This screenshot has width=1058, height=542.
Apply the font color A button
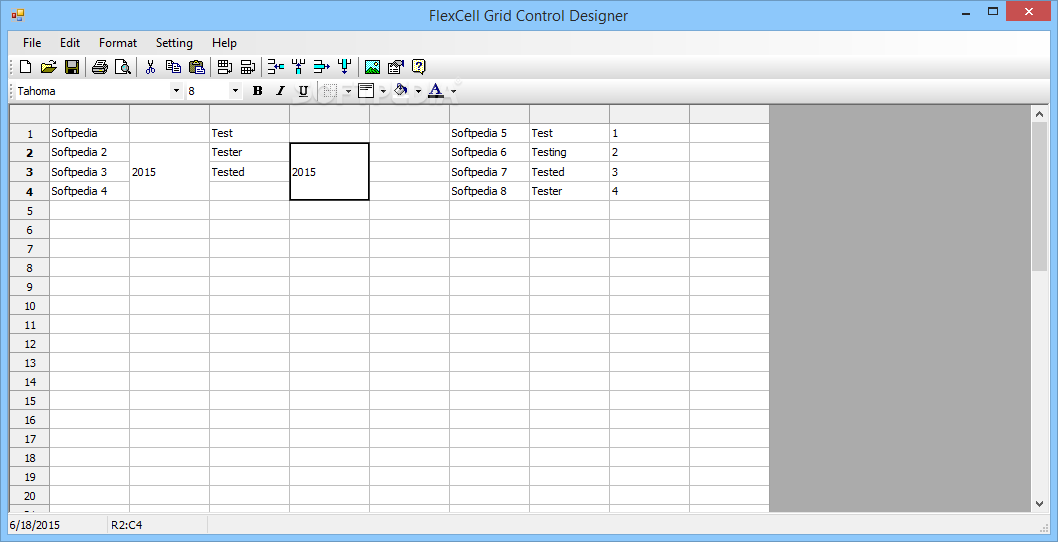coord(436,90)
